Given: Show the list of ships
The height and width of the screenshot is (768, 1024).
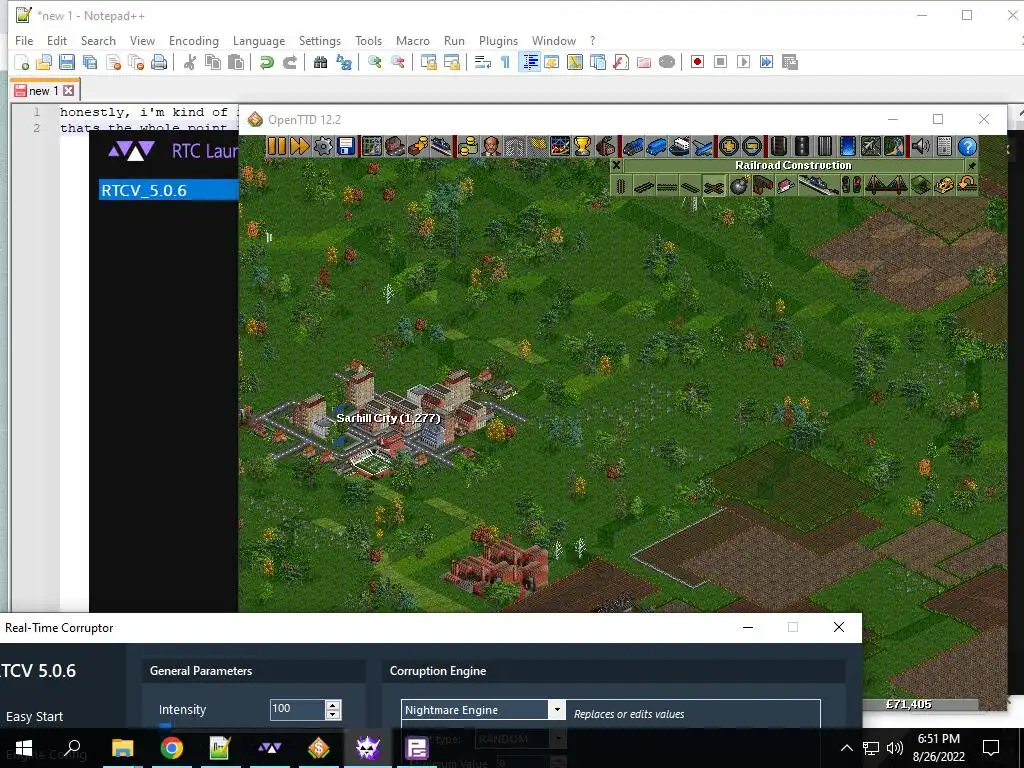Looking at the screenshot, I should pos(679,146).
